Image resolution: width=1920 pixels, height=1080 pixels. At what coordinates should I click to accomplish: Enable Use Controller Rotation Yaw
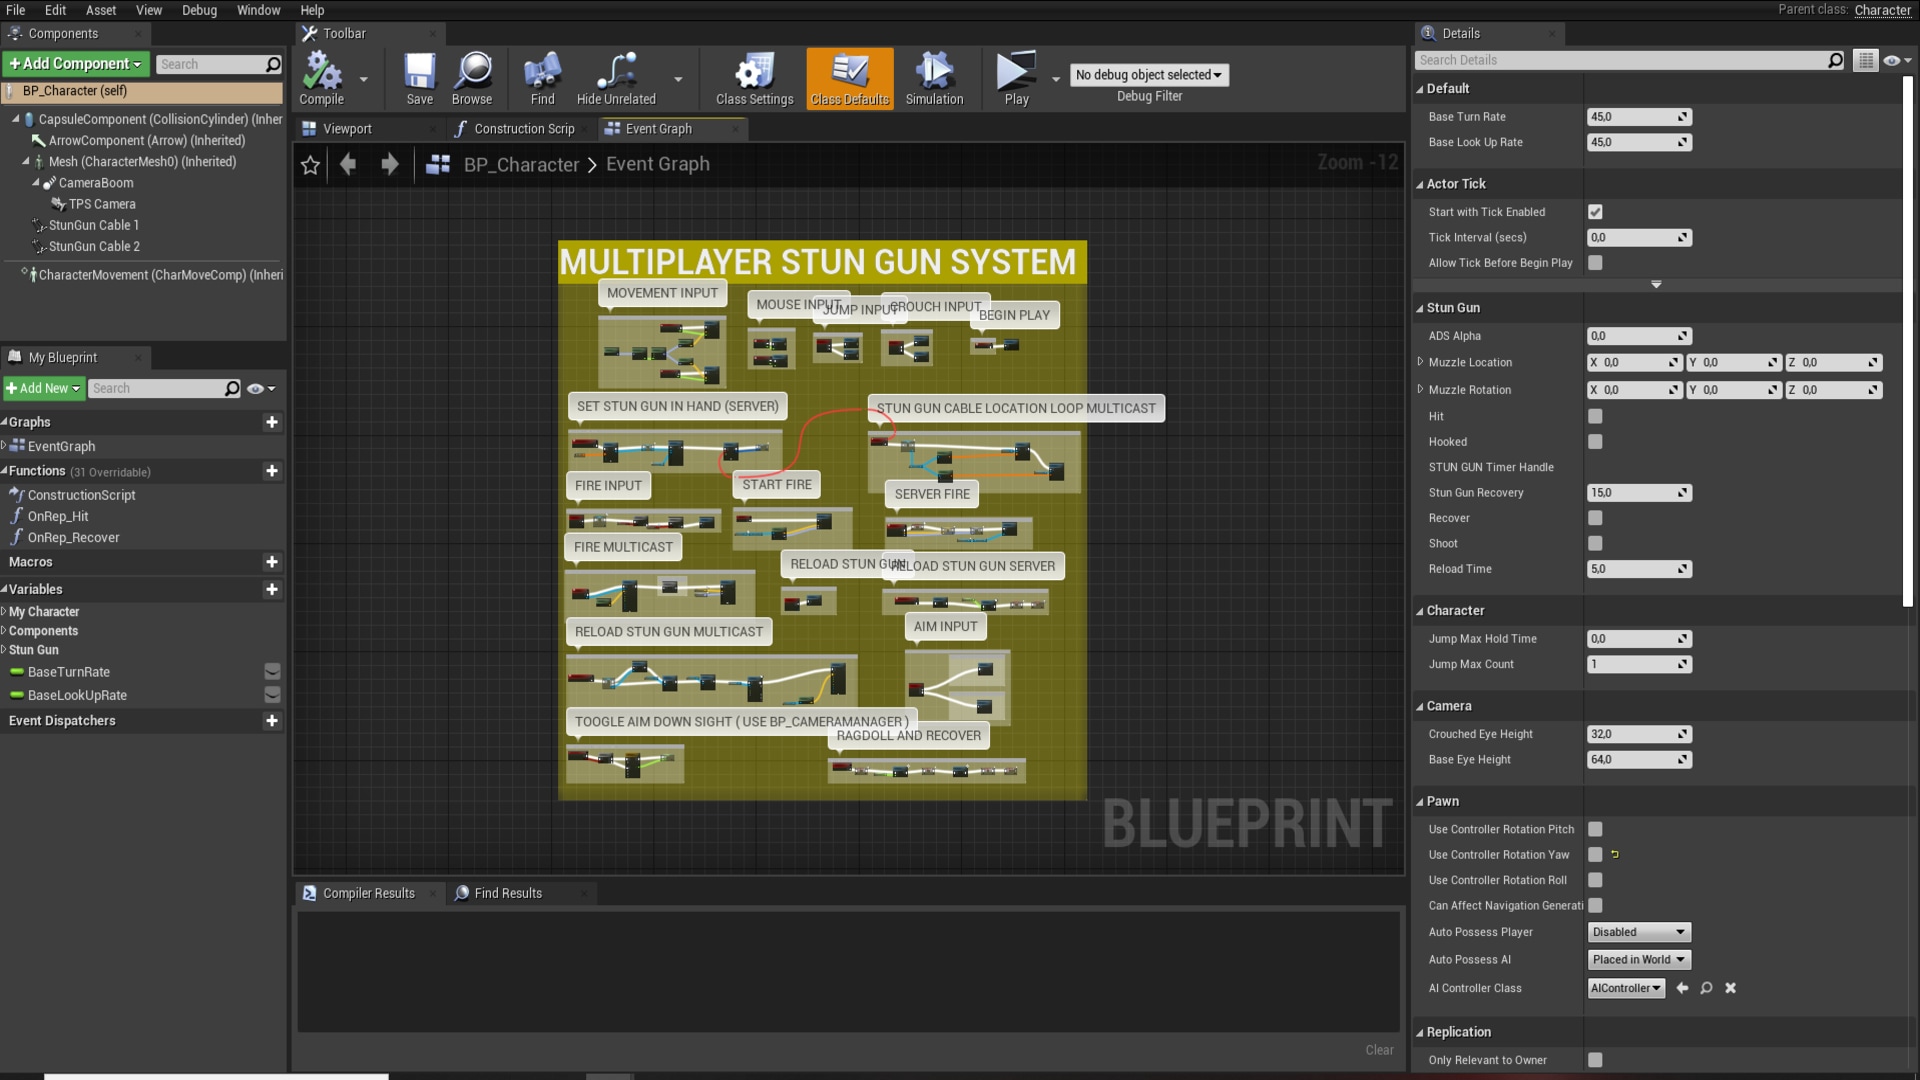[x=1595, y=855]
